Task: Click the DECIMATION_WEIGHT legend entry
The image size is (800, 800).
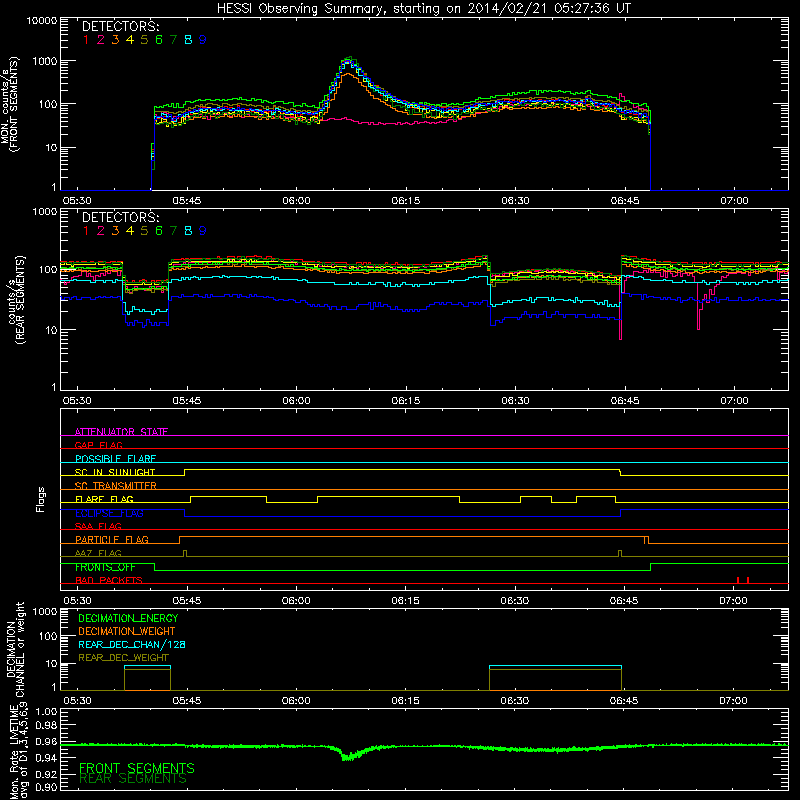Action: [127, 631]
